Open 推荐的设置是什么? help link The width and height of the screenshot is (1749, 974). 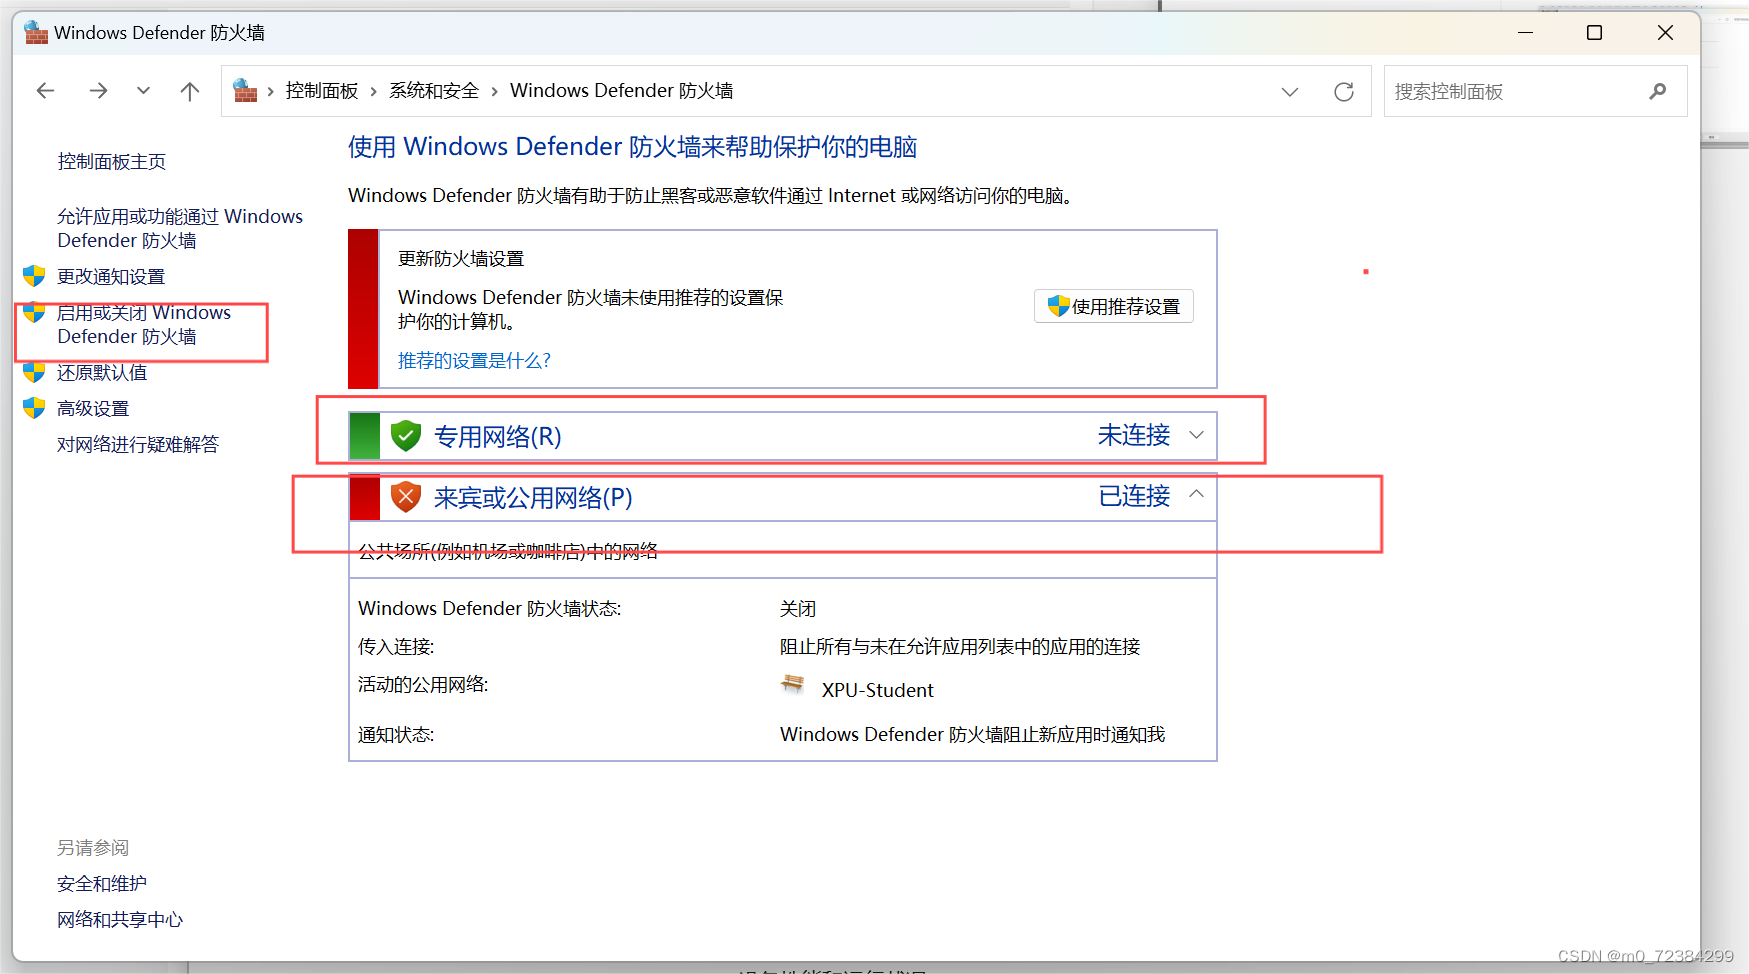pos(474,361)
